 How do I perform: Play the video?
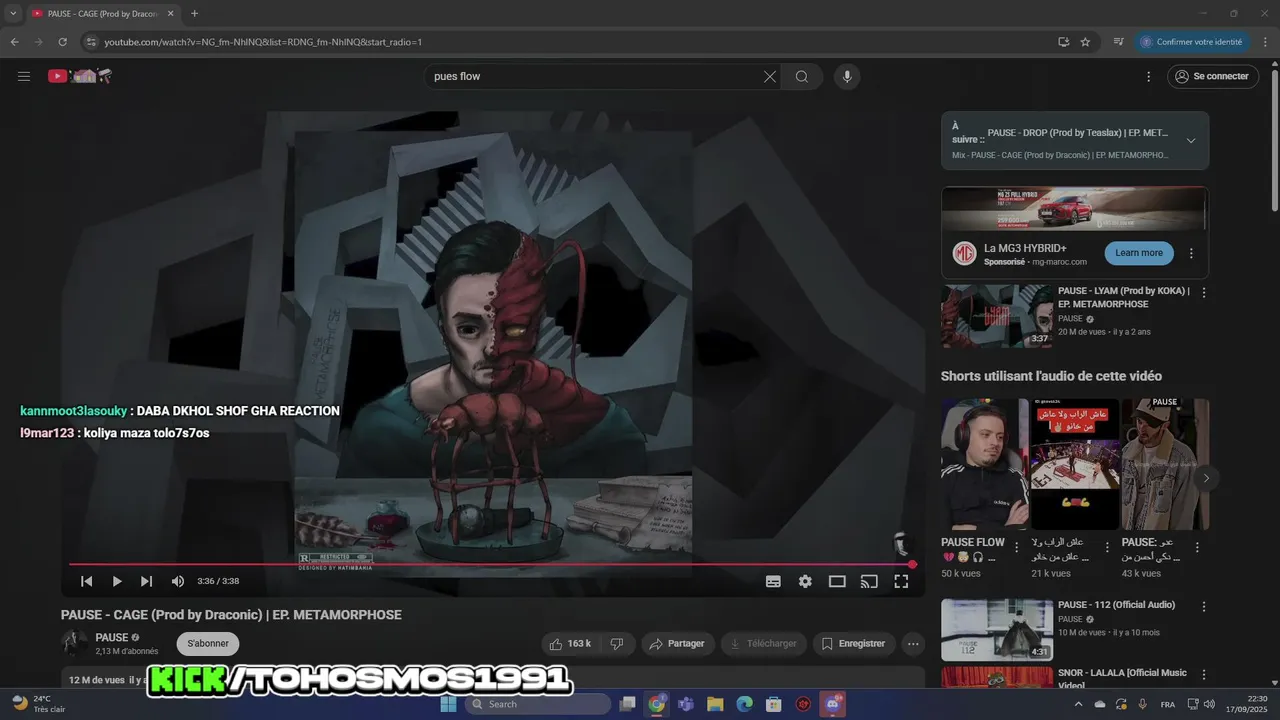click(x=117, y=581)
